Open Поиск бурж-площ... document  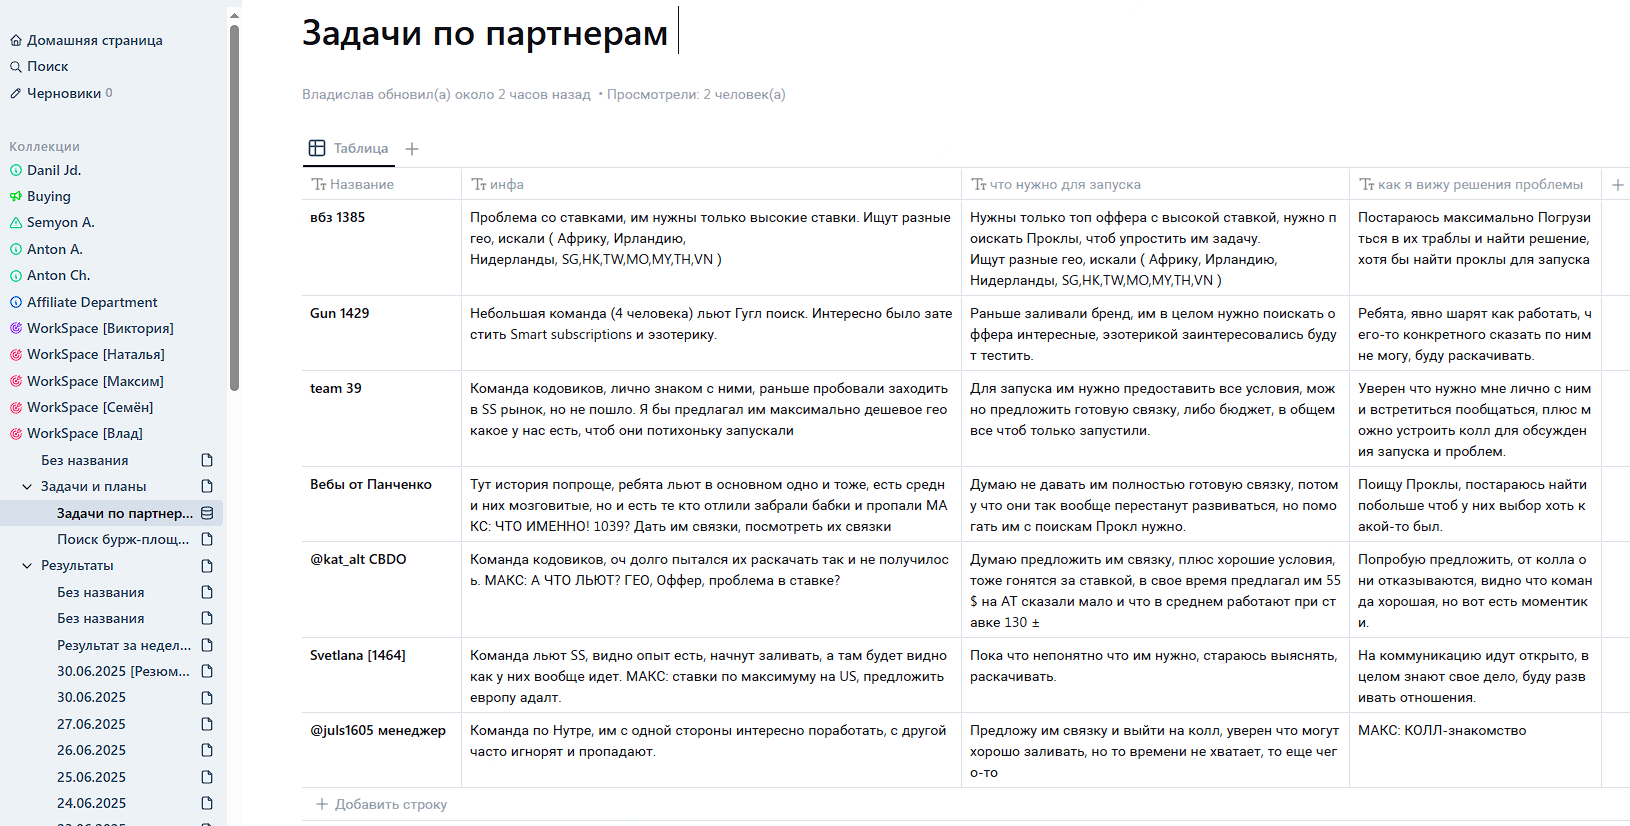pos(123,539)
